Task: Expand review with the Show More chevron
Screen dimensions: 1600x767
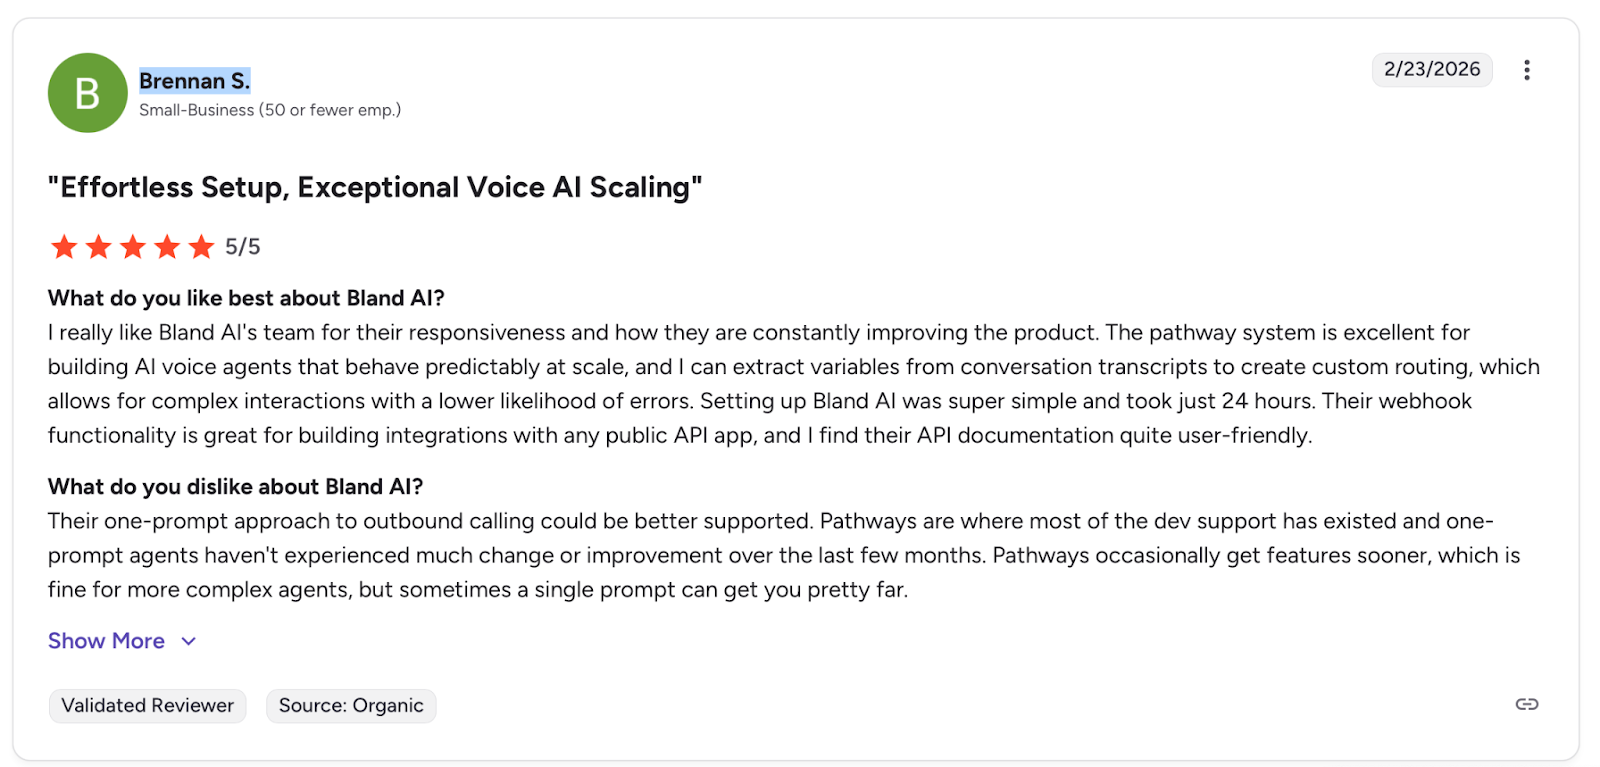Action: point(189,641)
